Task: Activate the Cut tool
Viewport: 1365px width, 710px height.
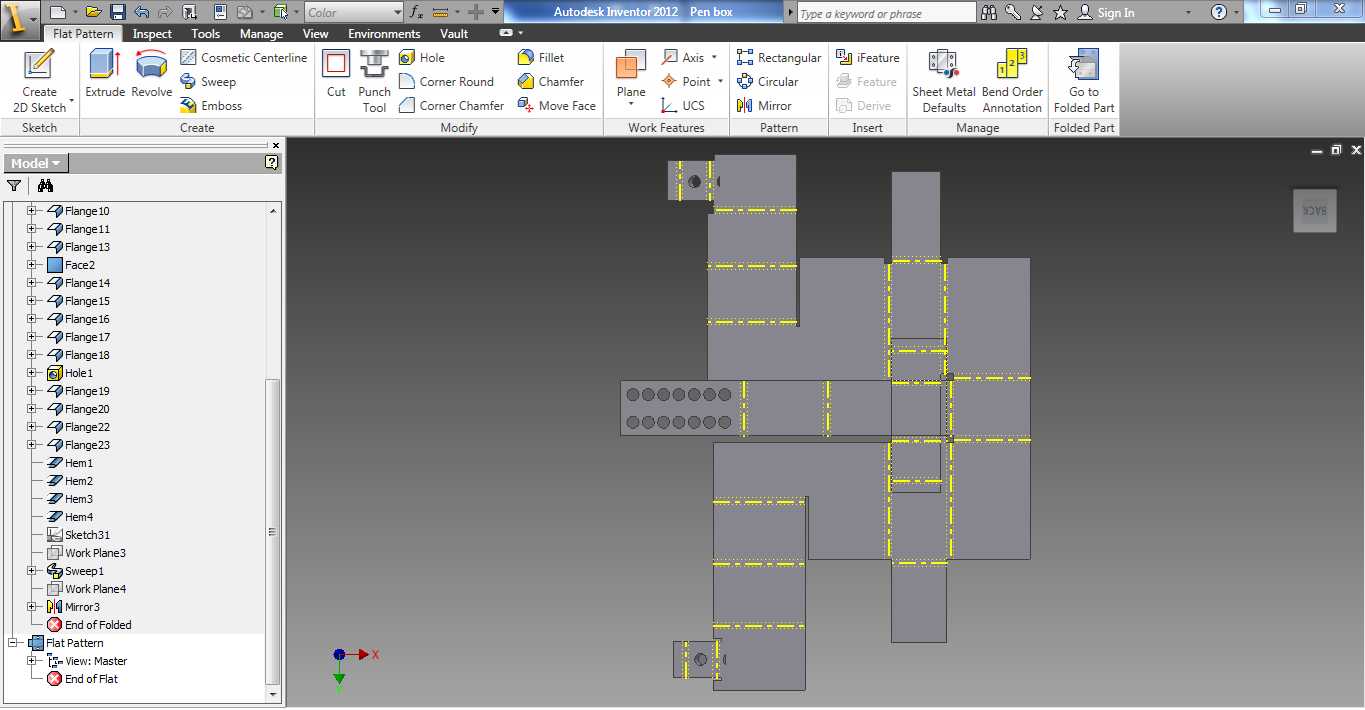Action: [336, 74]
